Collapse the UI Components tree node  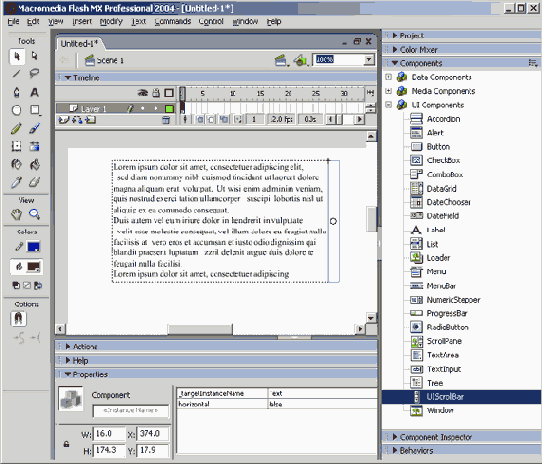(389, 104)
